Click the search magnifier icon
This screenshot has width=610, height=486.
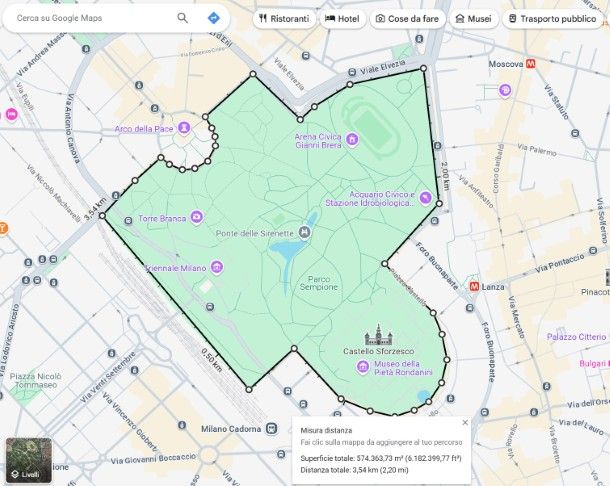click(x=182, y=18)
